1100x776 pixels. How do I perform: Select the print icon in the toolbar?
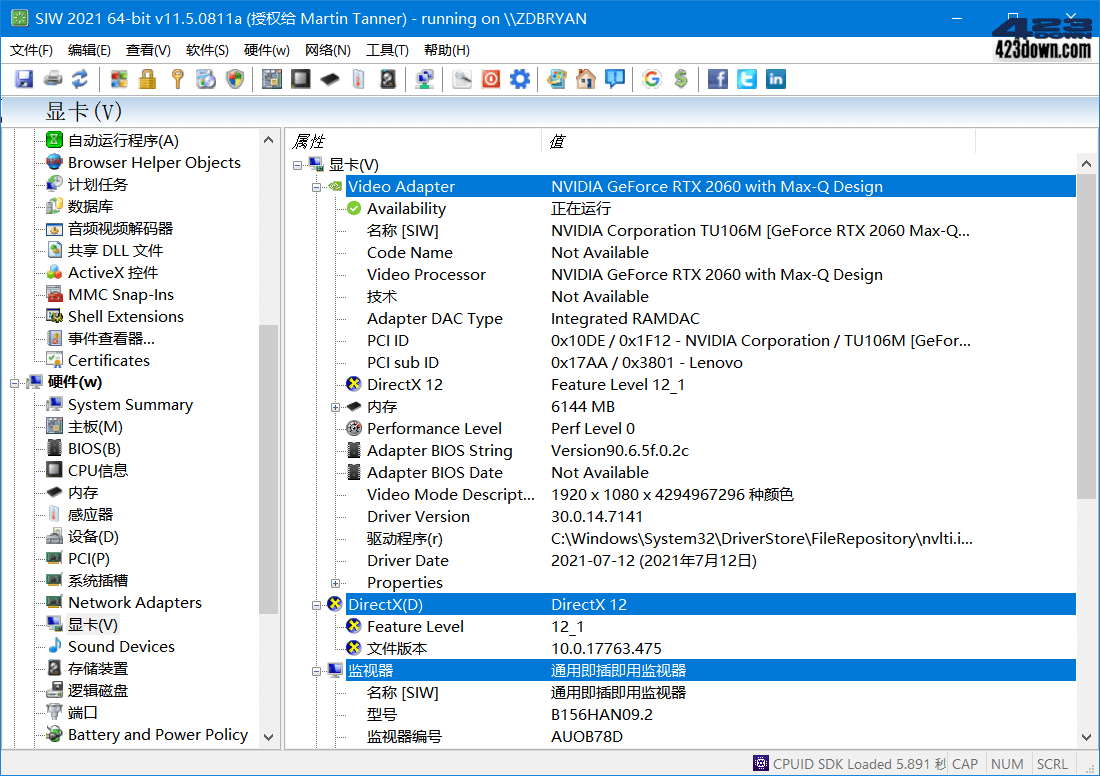51,79
